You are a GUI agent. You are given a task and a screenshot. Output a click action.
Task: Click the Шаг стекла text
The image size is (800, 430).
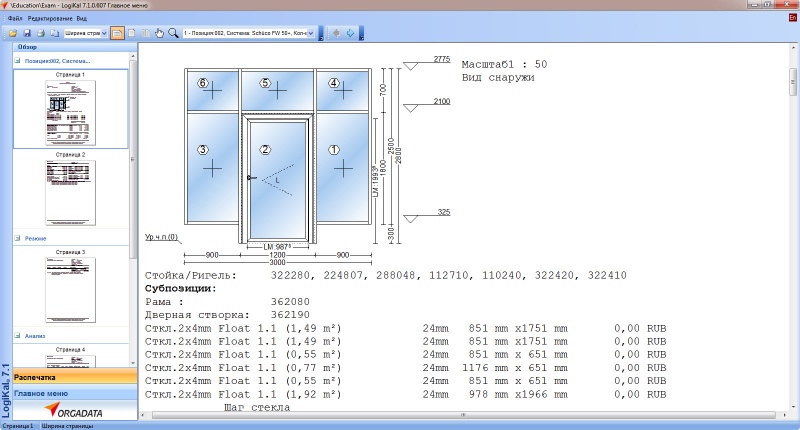point(257,407)
